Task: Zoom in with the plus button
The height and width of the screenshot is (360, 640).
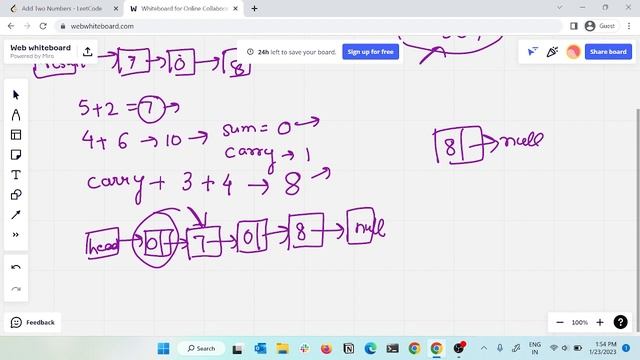Action: tap(600, 322)
